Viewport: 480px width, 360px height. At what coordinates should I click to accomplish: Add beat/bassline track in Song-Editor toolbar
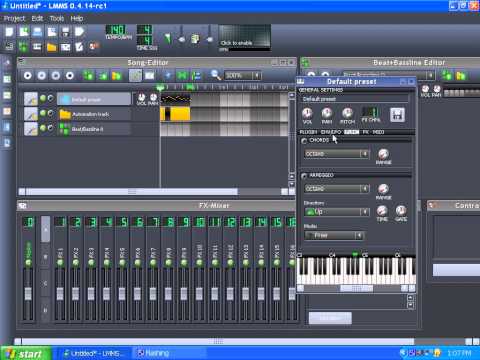(x=88, y=76)
